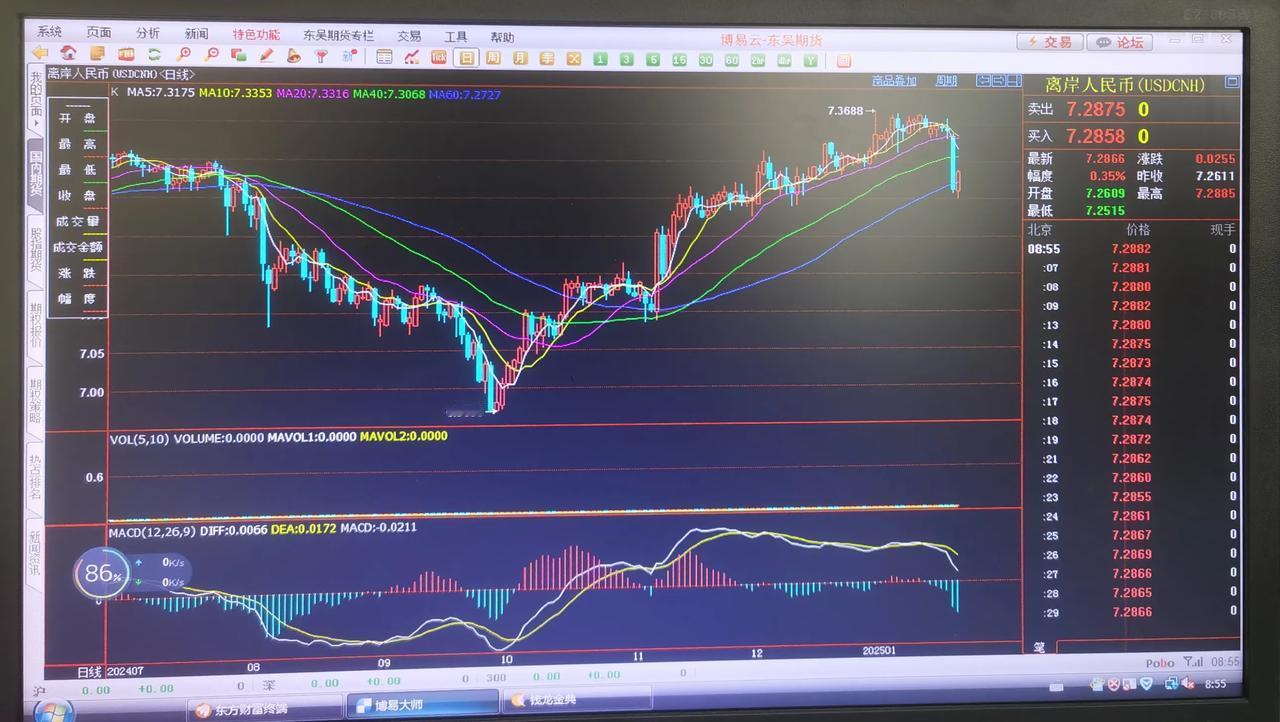Image resolution: width=1280 pixels, height=722 pixels.
Task: Select the 30-minute period button
Action: coord(705,60)
